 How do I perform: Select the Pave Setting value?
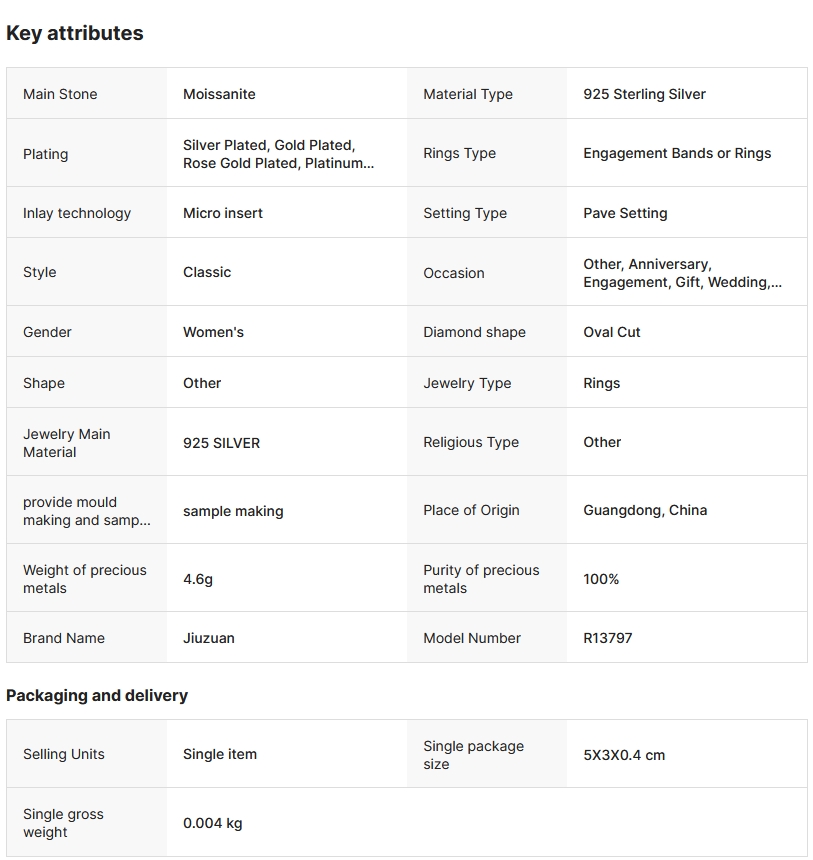point(625,213)
